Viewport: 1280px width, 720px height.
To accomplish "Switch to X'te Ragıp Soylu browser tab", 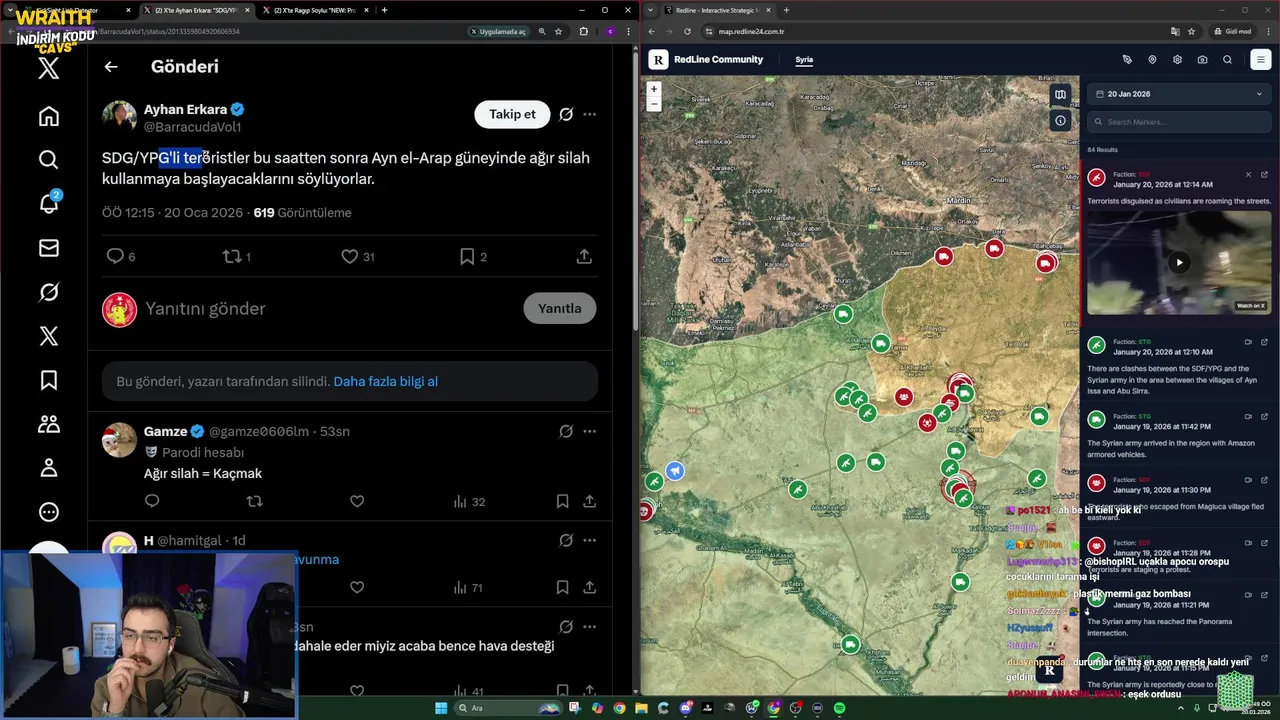I will pyautogui.click(x=315, y=10).
